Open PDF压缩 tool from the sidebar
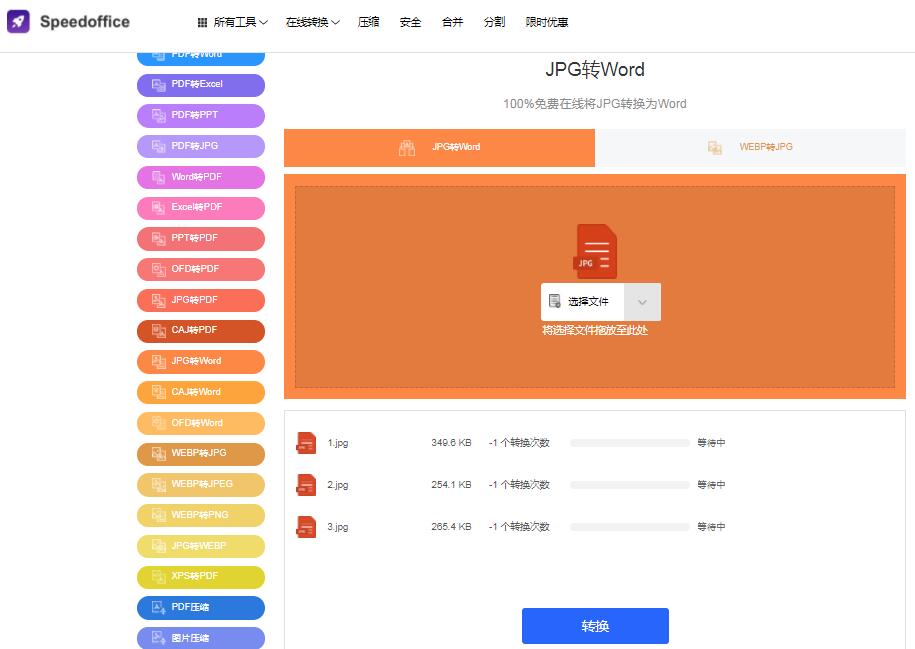 coord(201,607)
